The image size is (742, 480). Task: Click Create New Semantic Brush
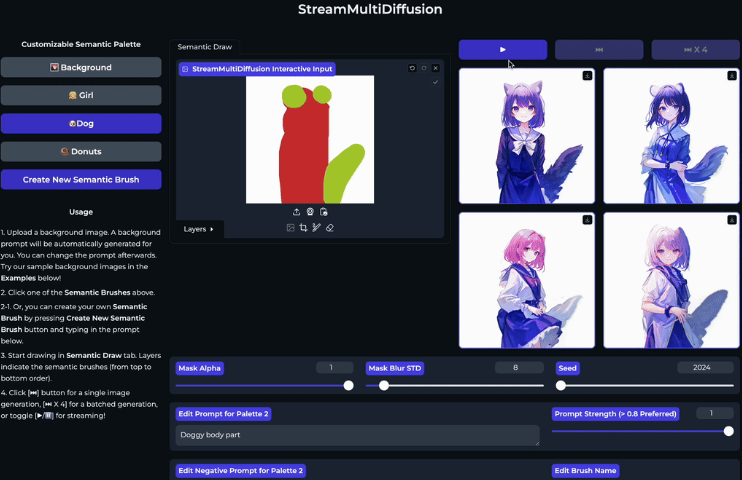pyautogui.click(x=81, y=179)
